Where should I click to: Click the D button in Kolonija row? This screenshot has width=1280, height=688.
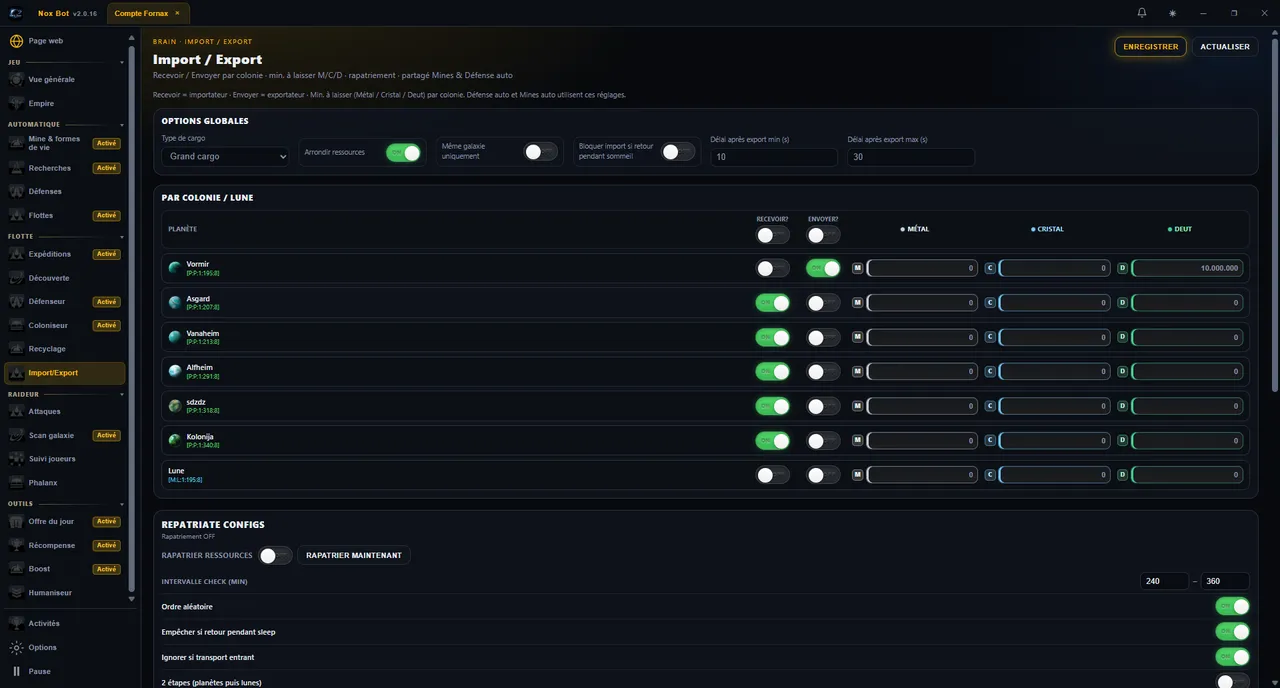tap(1122, 440)
